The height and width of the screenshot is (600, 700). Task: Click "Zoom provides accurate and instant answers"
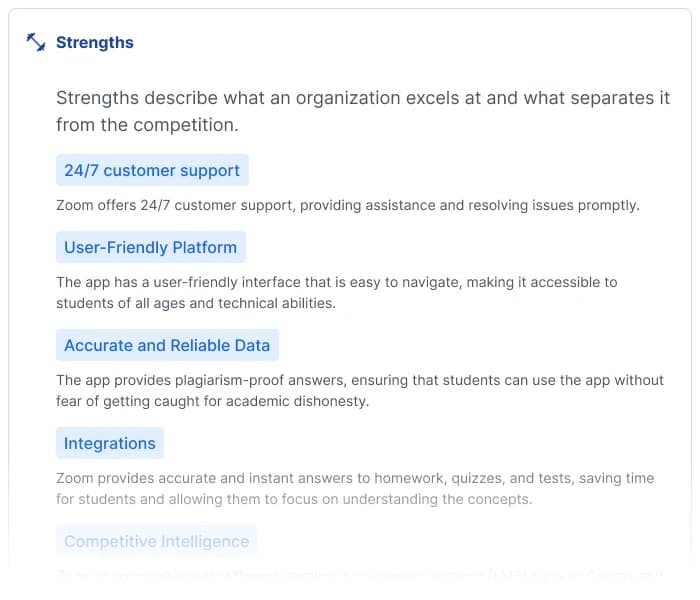click(x=200, y=478)
